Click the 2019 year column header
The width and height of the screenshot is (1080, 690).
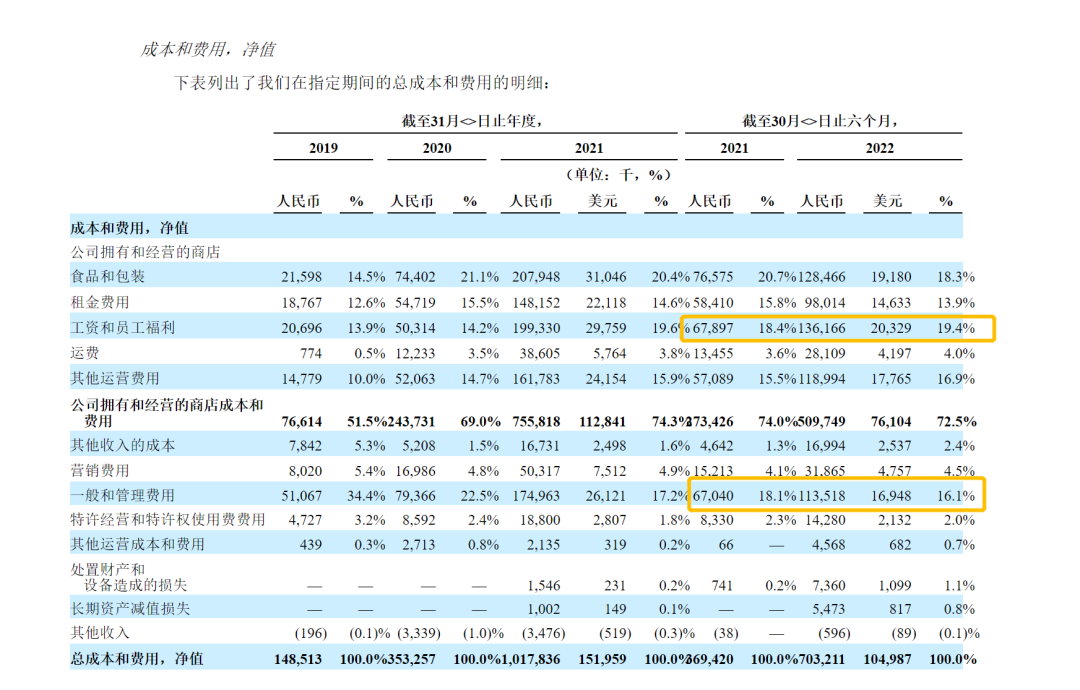(x=323, y=148)
